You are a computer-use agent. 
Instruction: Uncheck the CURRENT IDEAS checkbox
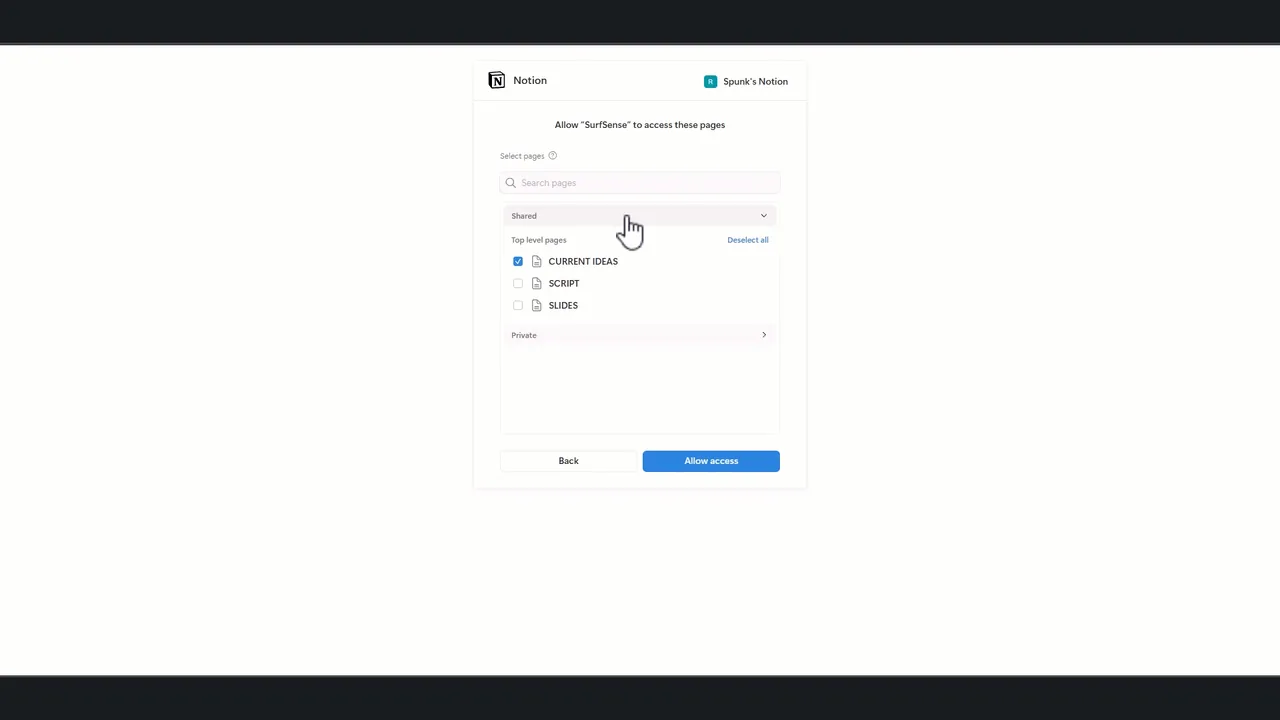pyautogui.click(x=518, y=261)
